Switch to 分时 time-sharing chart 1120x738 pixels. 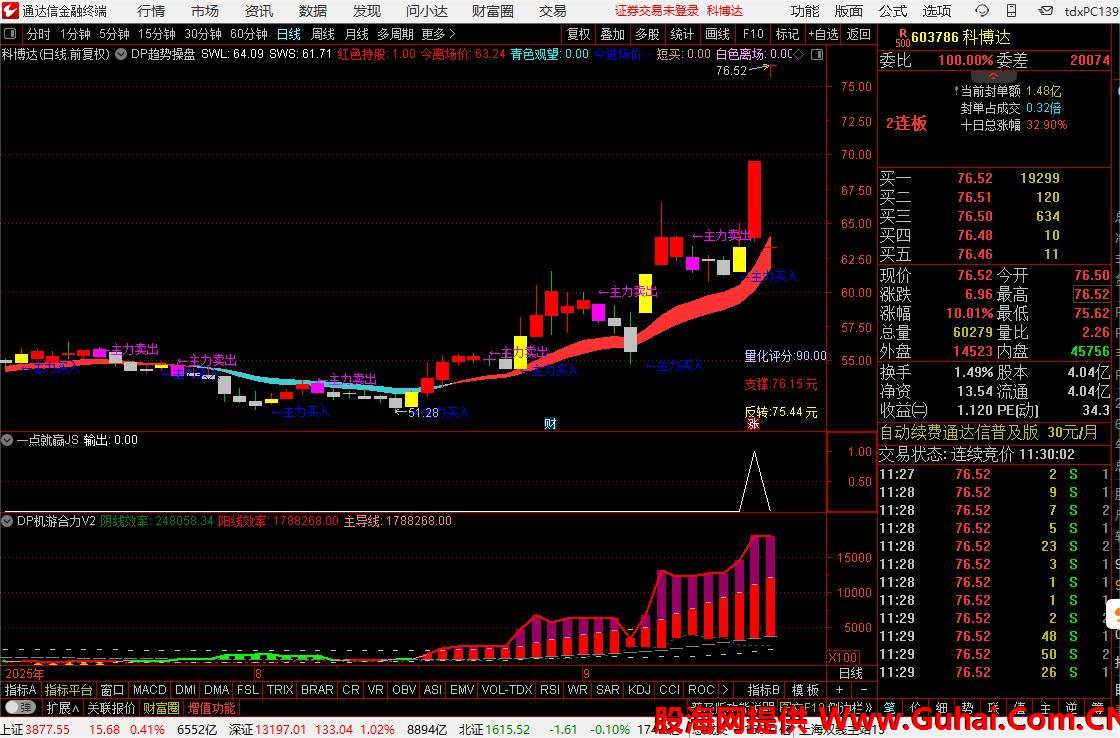[x=39, y=34]
